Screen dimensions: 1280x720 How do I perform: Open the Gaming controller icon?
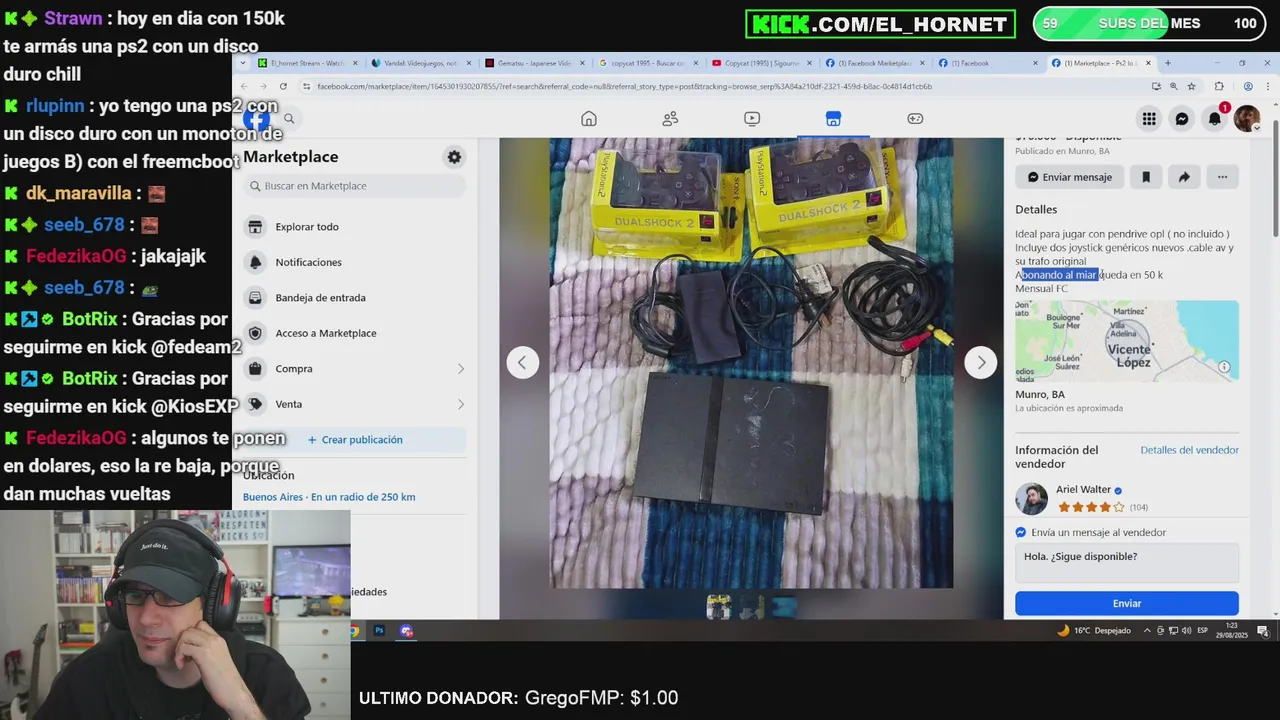(x=915, y=119)
